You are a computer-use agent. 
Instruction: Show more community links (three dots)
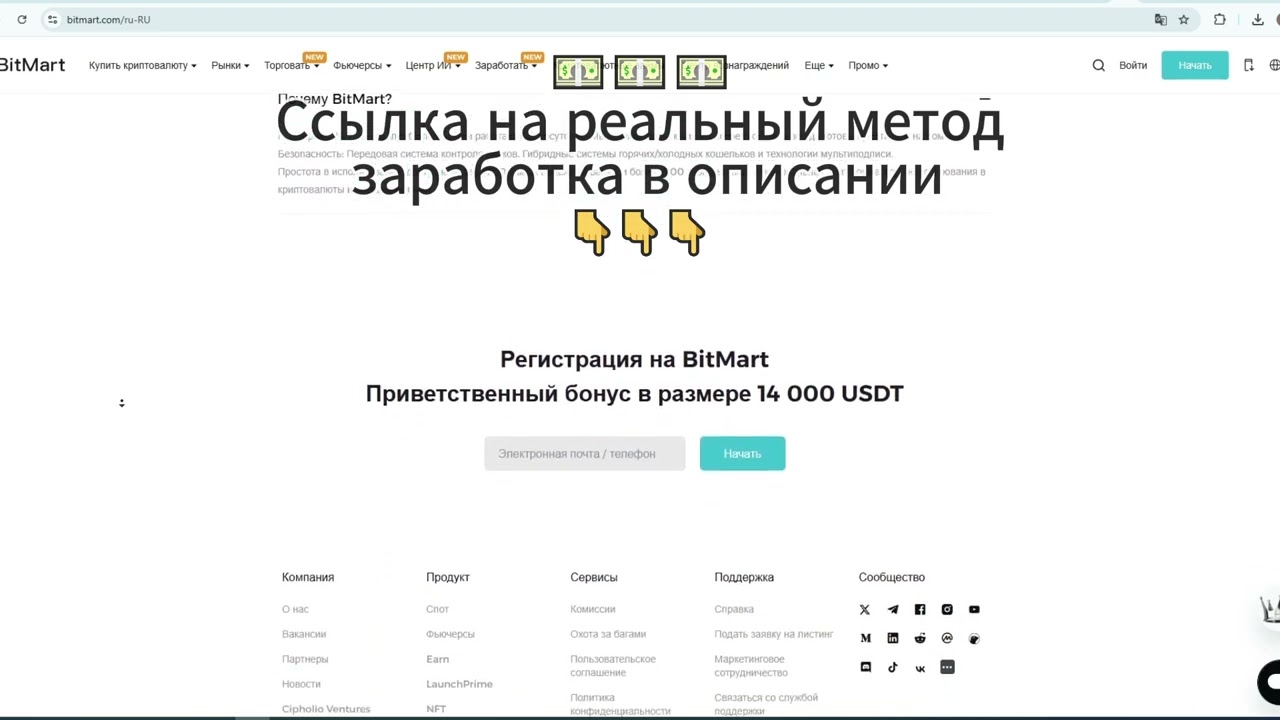pyautogui.click(x=947, y=667)
